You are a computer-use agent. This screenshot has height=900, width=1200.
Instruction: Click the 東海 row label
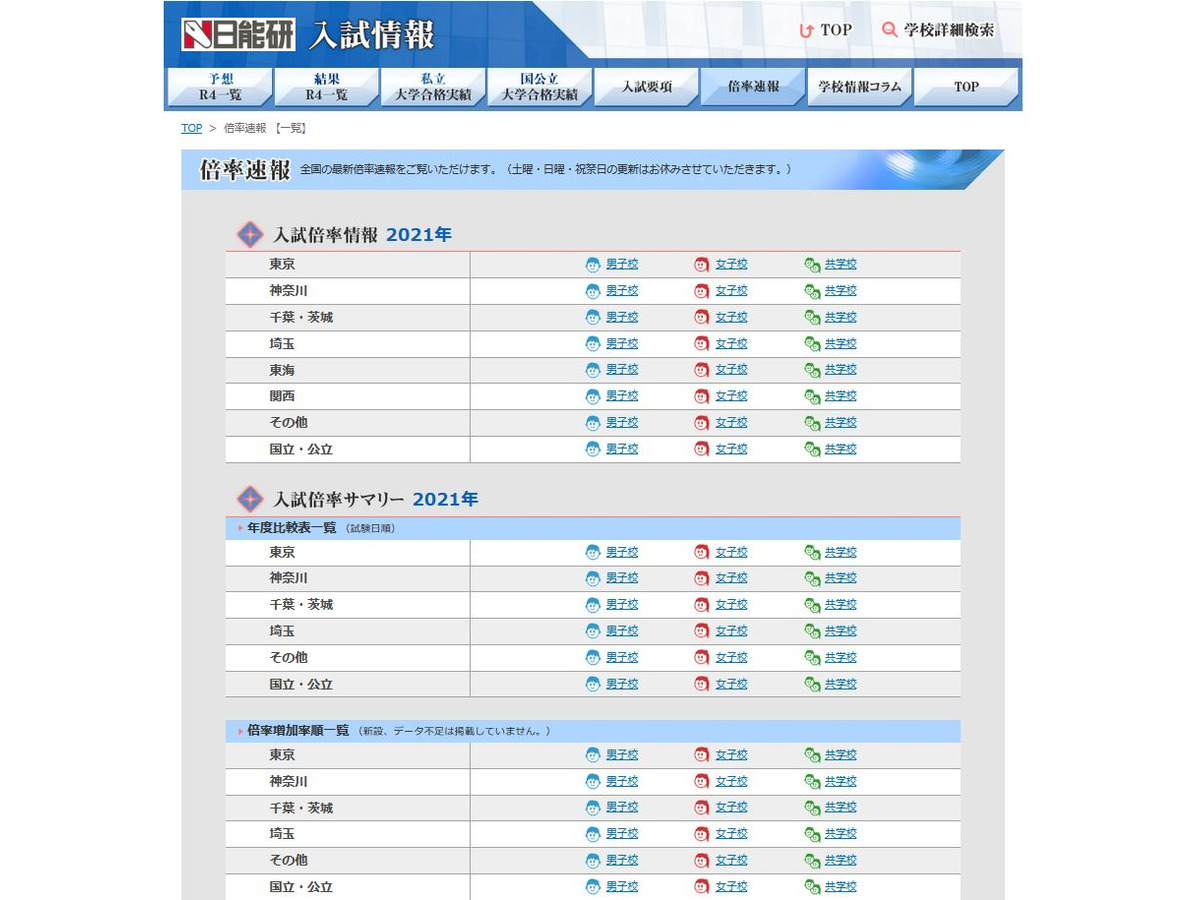(x=282, y=370)
